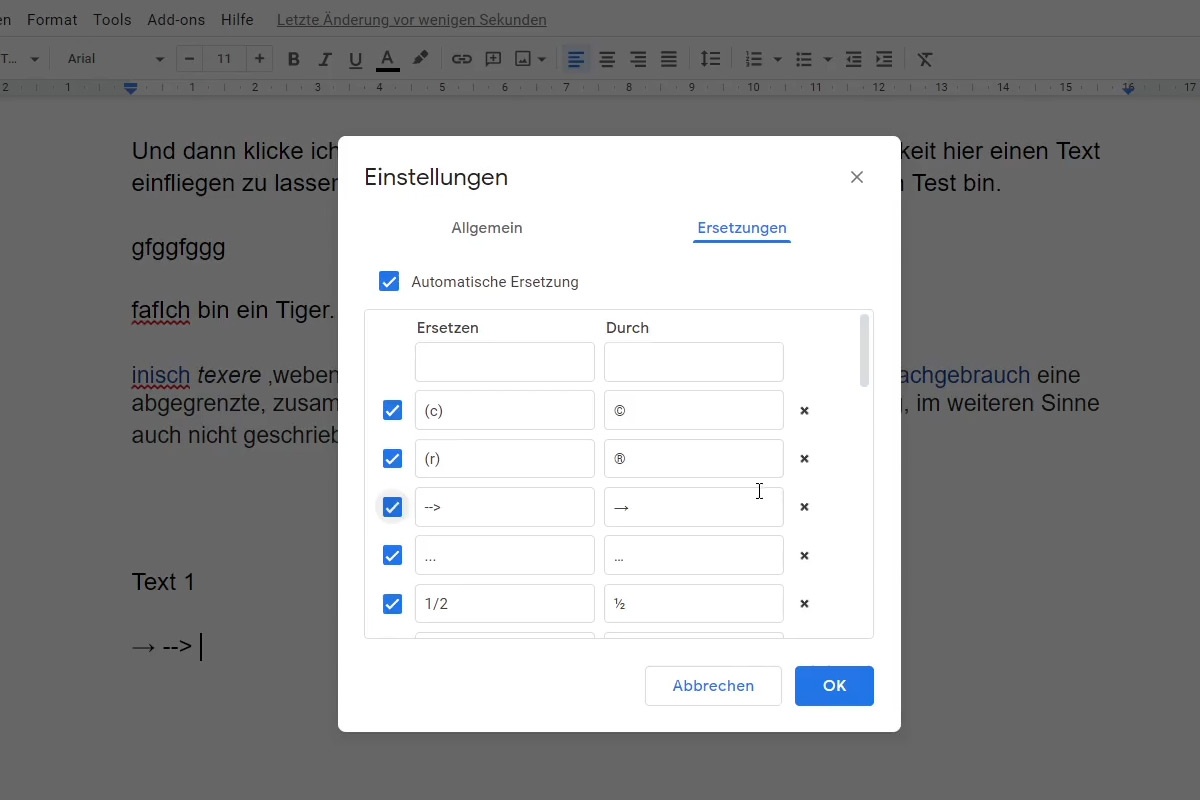Edit the (c) Ersetzen field
The height and width of the screenshot is (800, 1200).
coord(505,410)
